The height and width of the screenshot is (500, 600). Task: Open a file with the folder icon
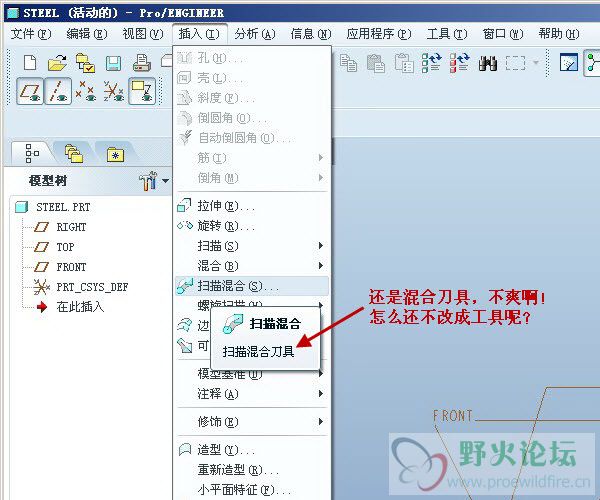[x=57, y=63]
